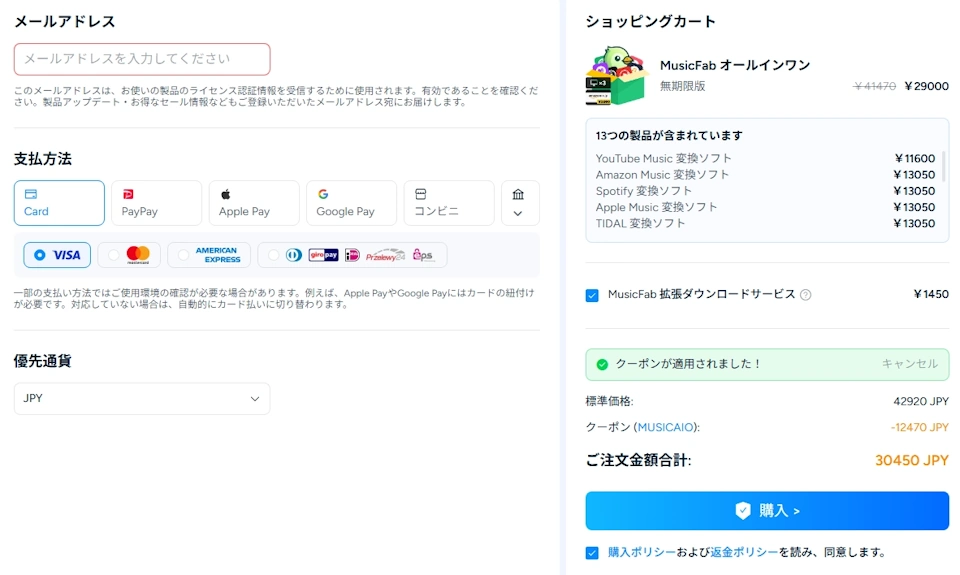The height and width of the screenshot is (575, 960).
Task: Click the convenience store icon
Action: pyautogui.click(x=421, y=194)
